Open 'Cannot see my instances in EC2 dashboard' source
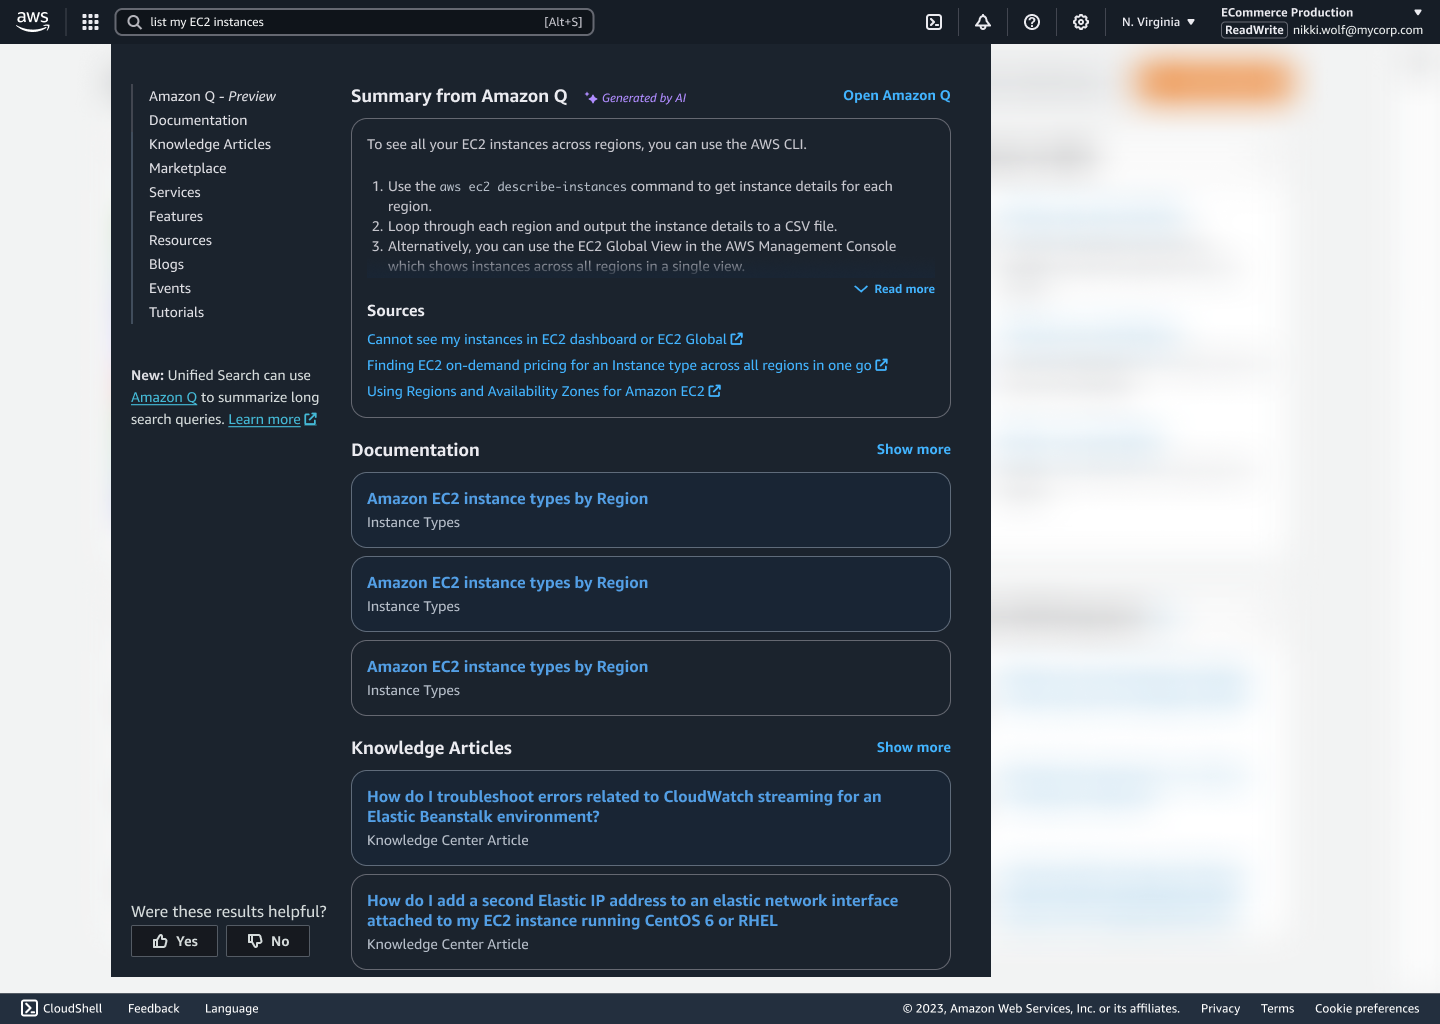The width and height of the screenshot is (1440, 1024). tap(547, 339)
